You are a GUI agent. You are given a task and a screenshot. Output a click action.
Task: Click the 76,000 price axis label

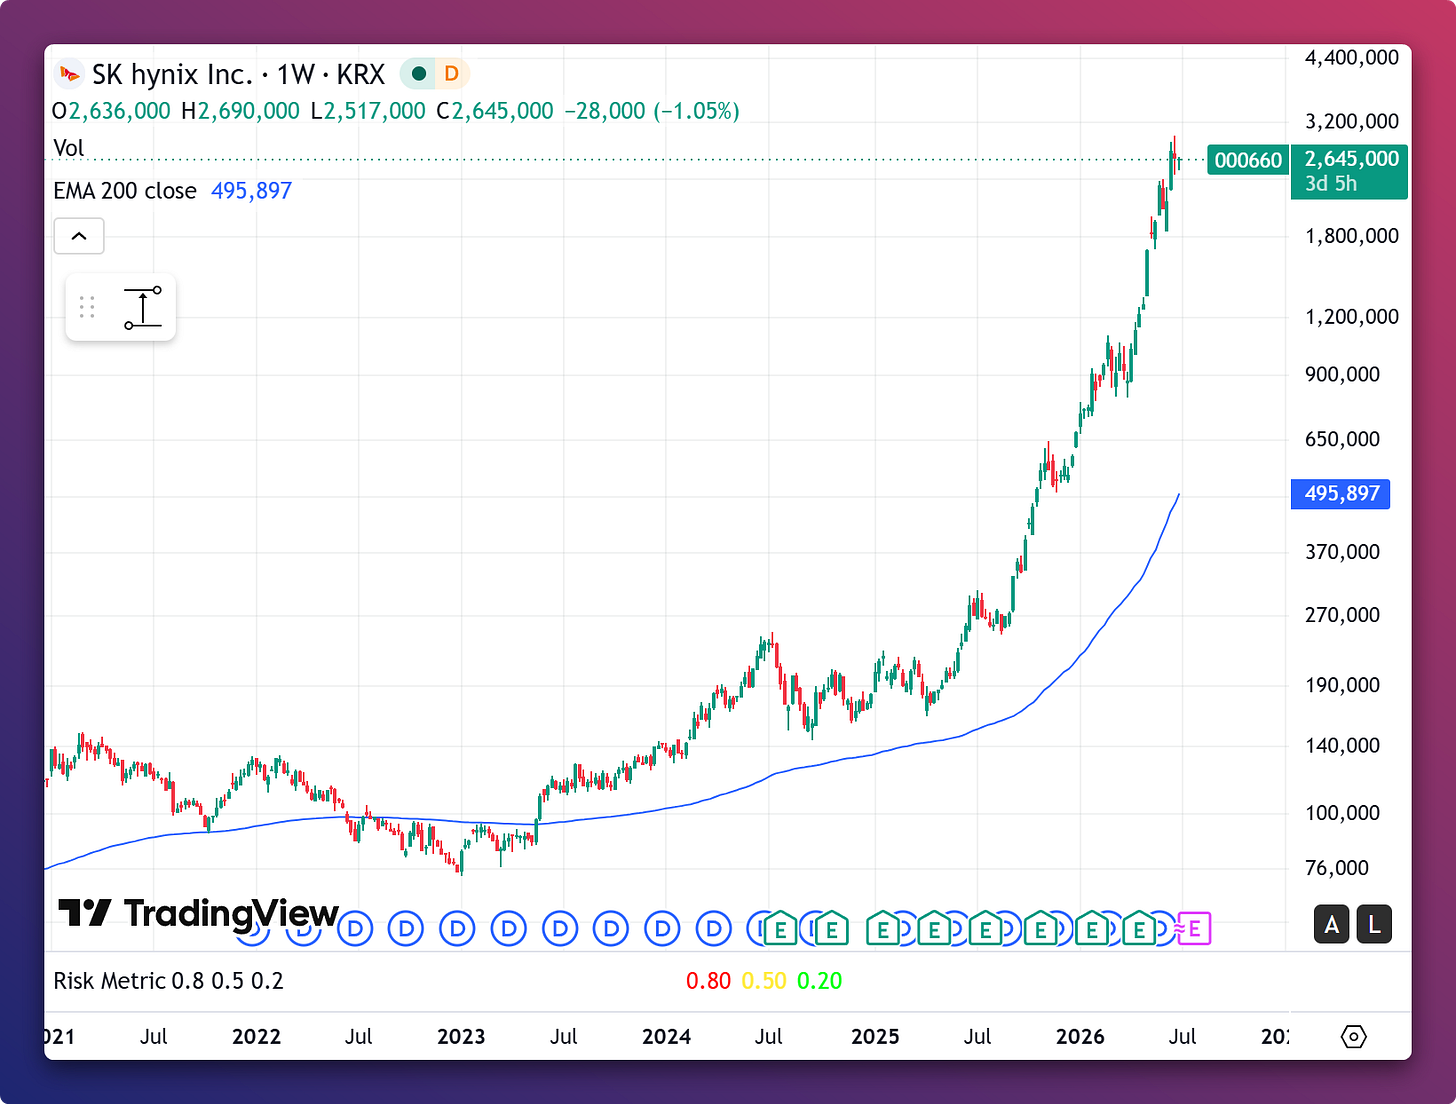tap(1337, 868)
